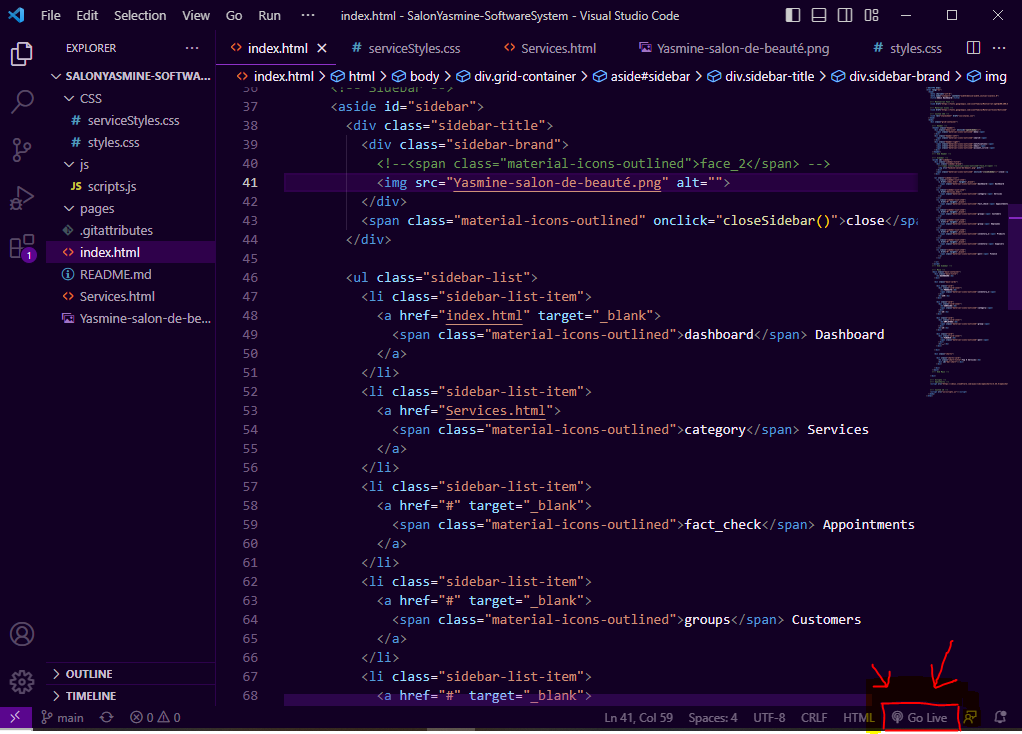This screenshot has width=1022, height=734.
Task: Open the Extensions view
Action: coord(22,247)
